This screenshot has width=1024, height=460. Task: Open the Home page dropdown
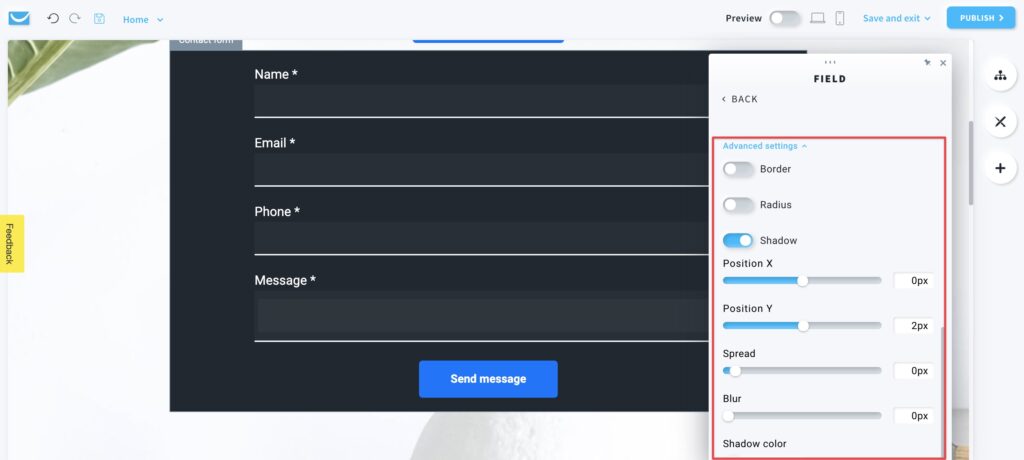143,20
